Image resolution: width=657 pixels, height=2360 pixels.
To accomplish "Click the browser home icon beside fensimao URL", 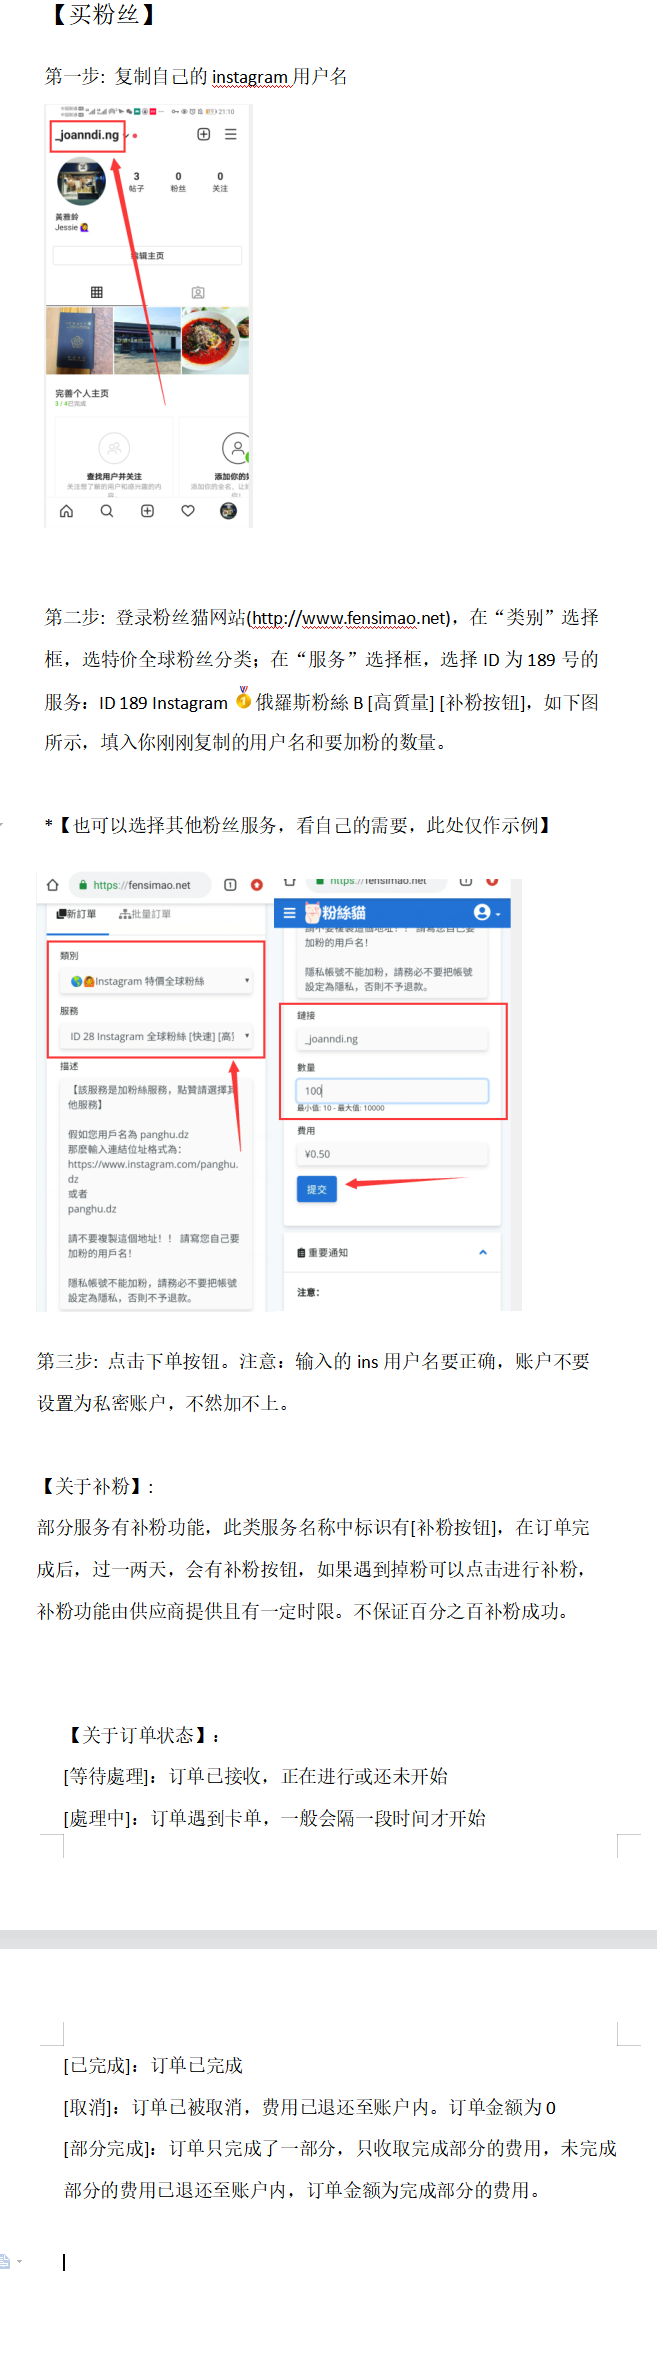I will pyautogui.click(x=53, y=885).
